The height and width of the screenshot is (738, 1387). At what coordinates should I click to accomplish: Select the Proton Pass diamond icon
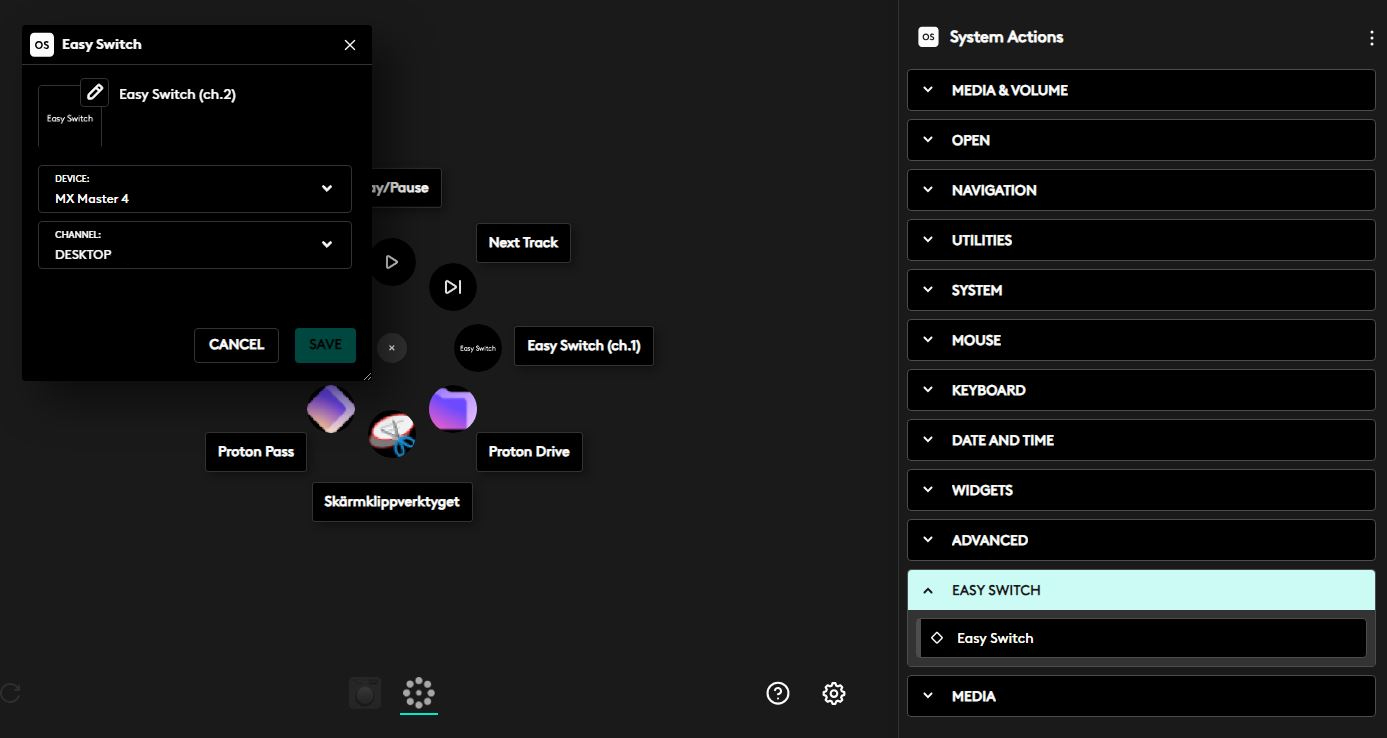pos(331,409)
